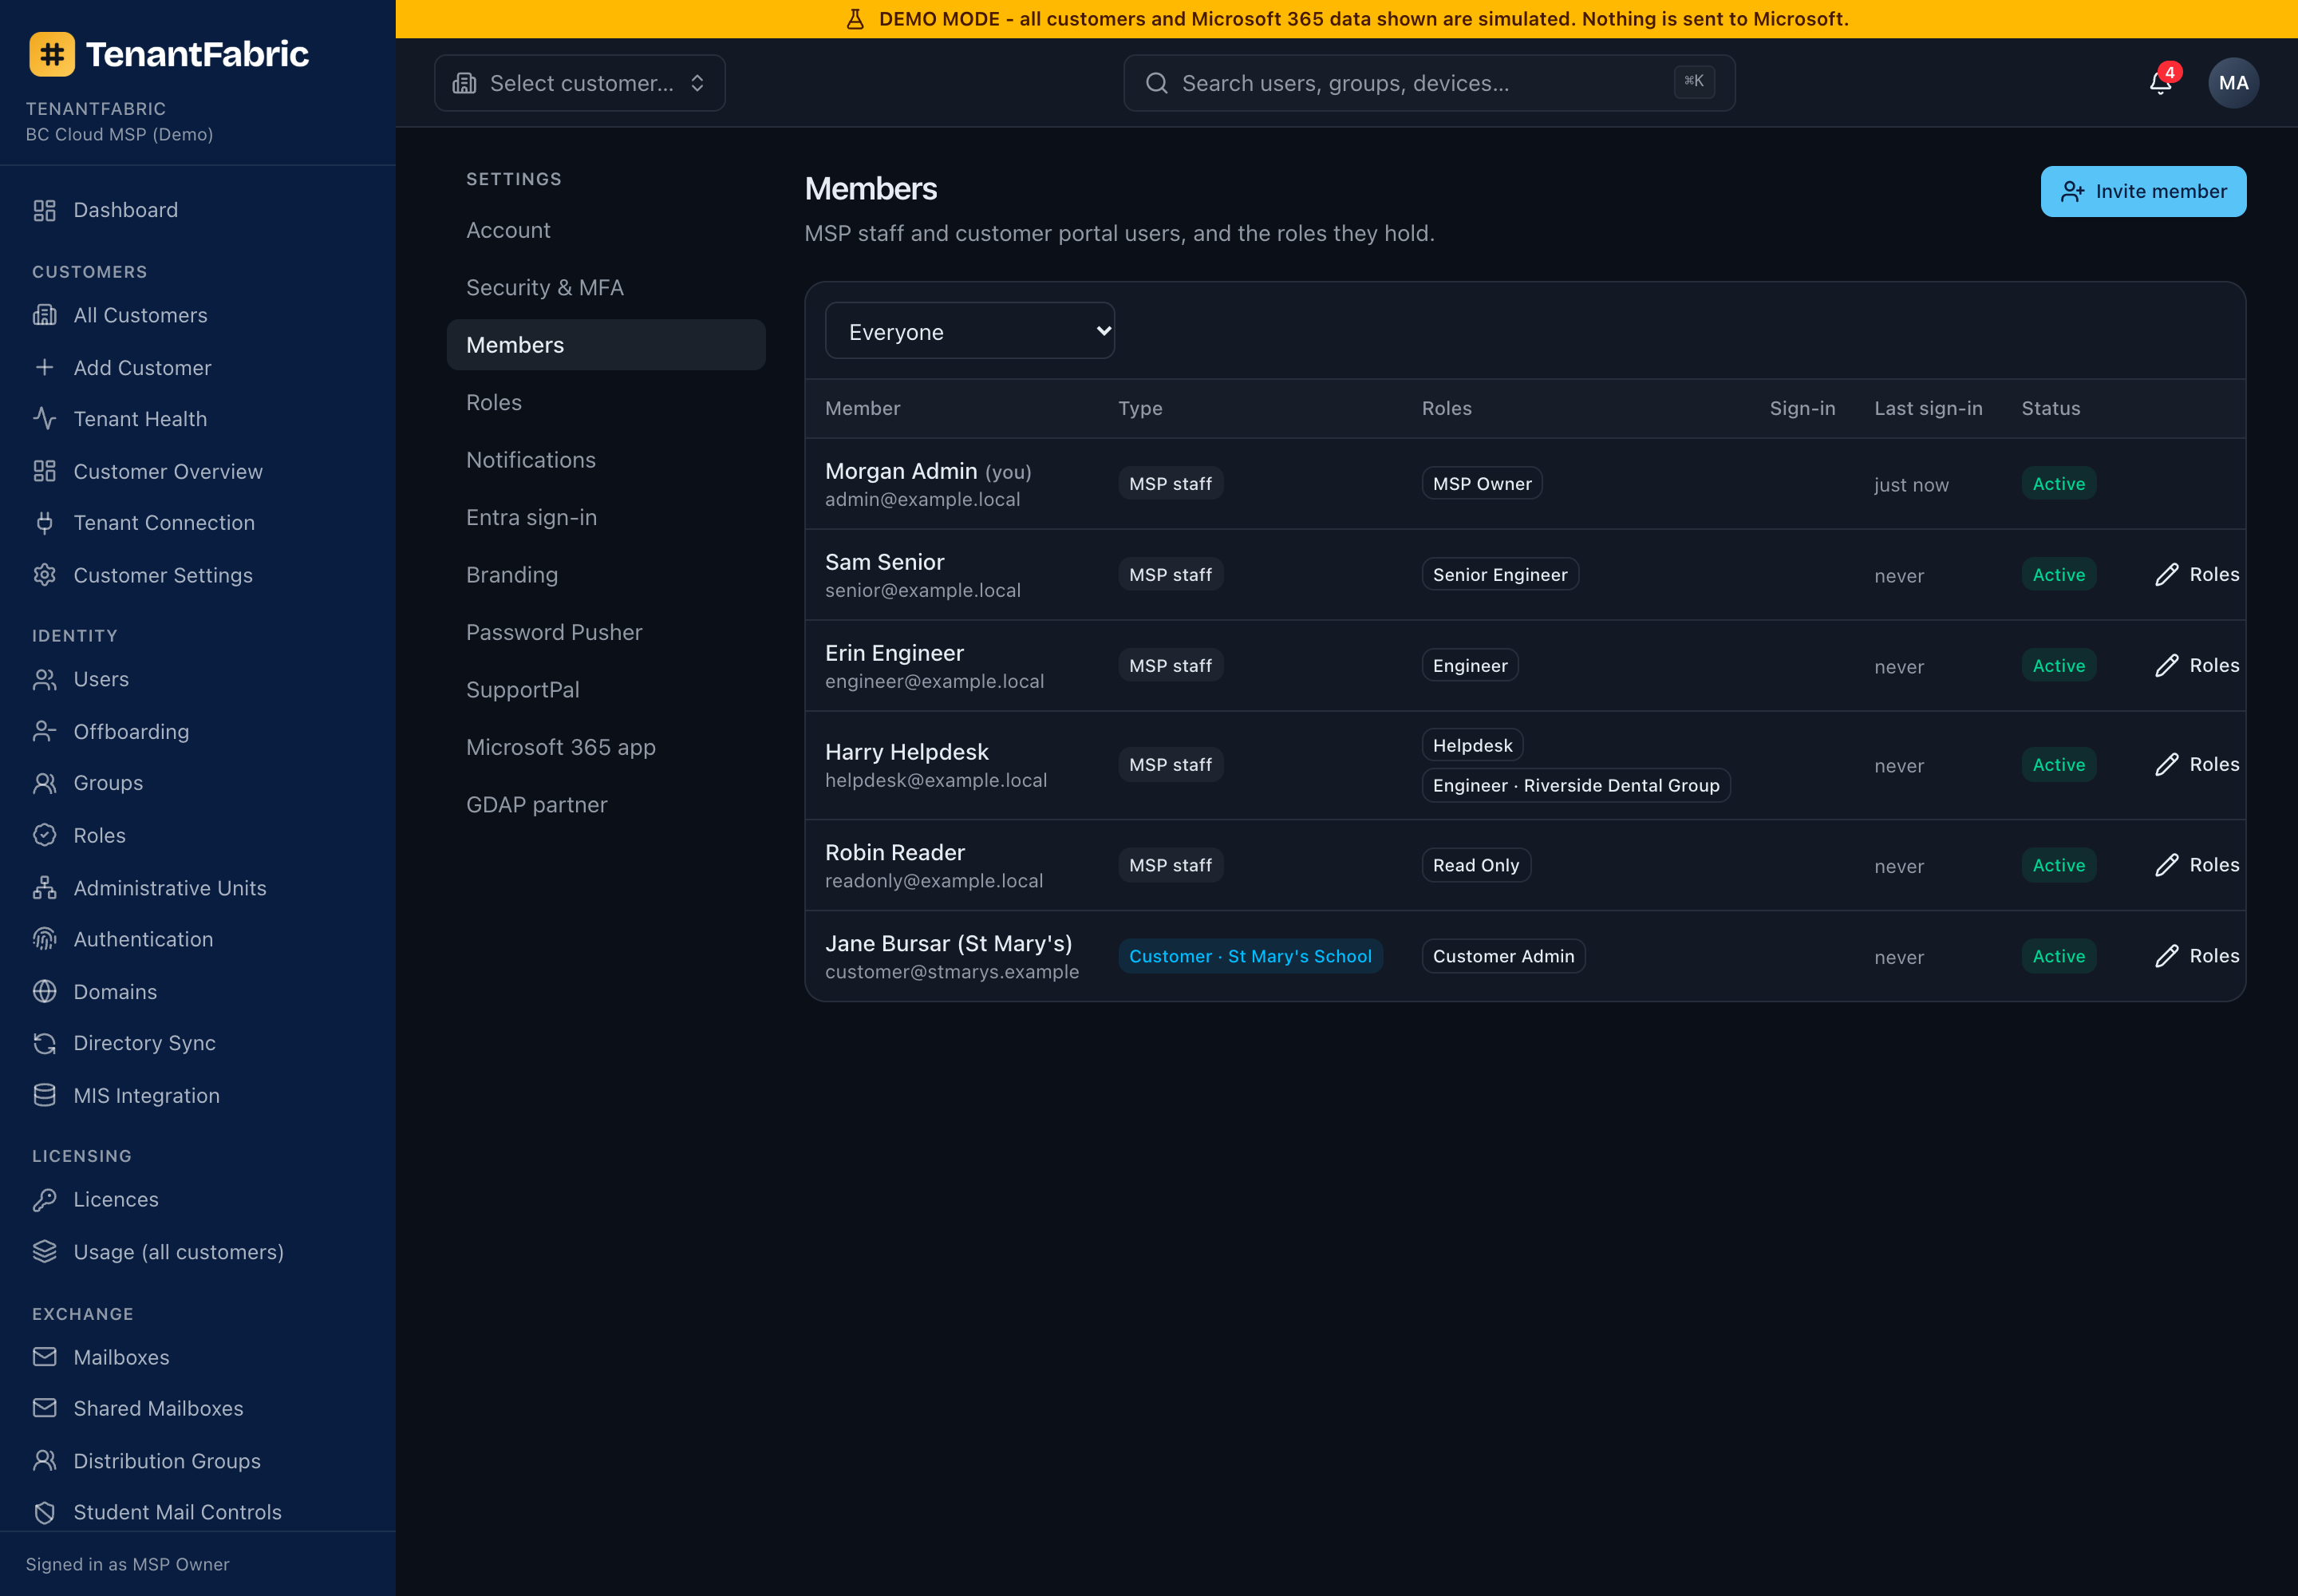Open the SupportPal settings
The width and height of the screenshot is (2298, 1596).
(x=606, y=690)
